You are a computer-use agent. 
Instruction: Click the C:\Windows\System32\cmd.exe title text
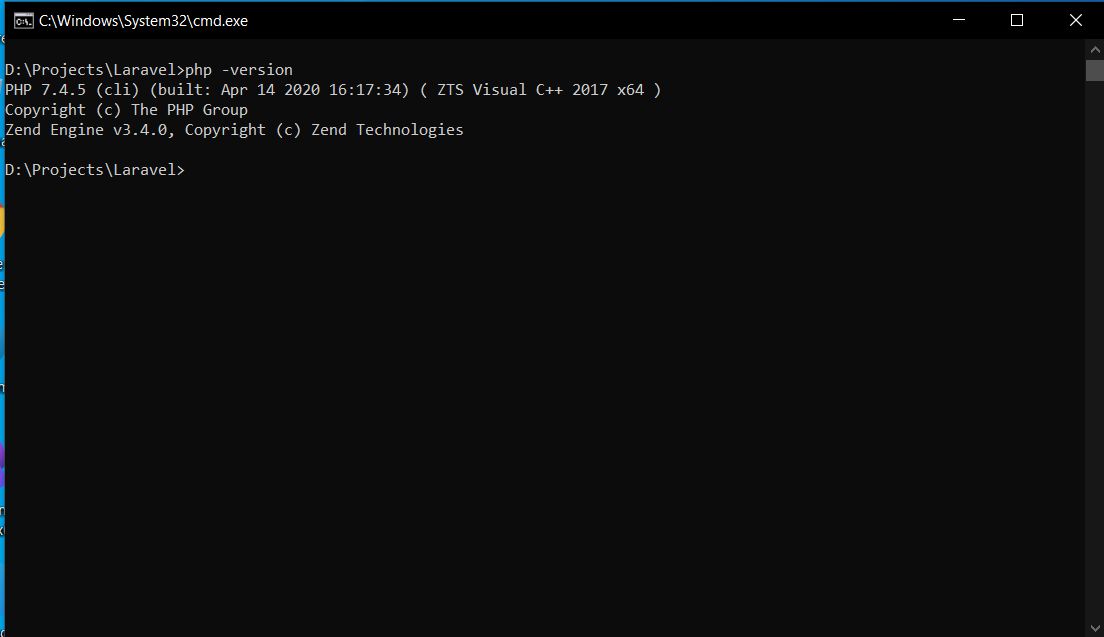[x=143, y=21]
